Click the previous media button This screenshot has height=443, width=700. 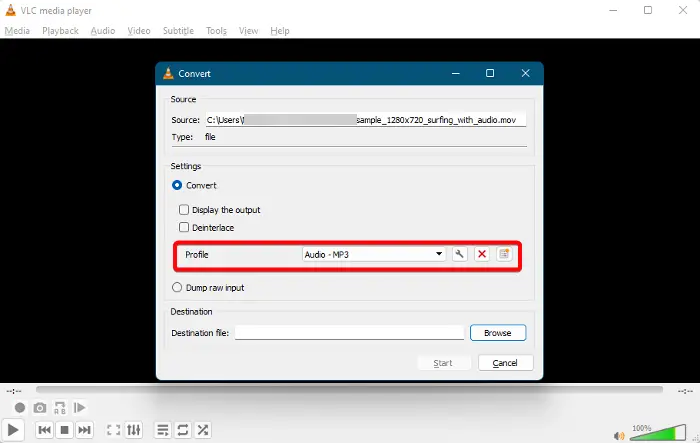(x=44, y=430)
